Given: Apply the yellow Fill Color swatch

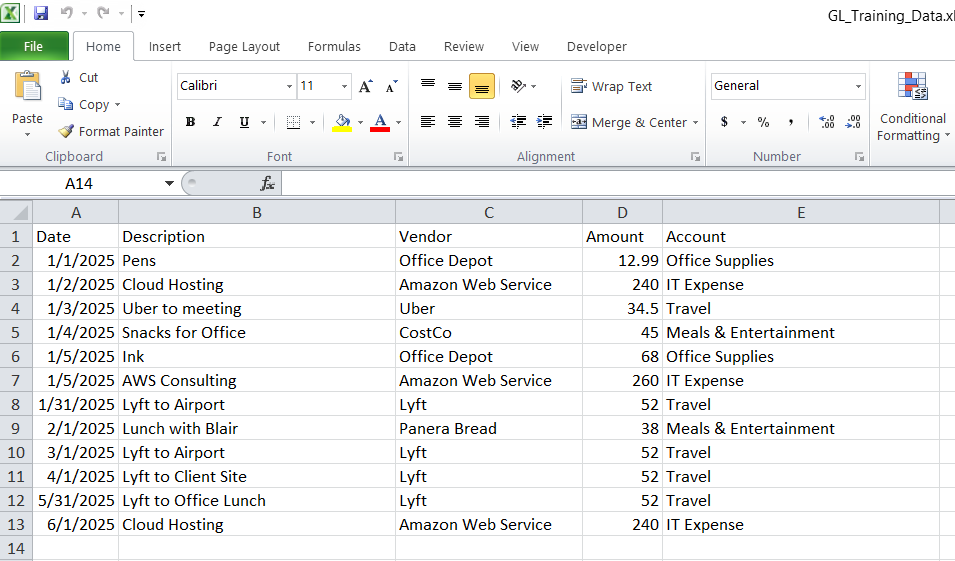Looking at the screenshot, I should click(342, 122).
